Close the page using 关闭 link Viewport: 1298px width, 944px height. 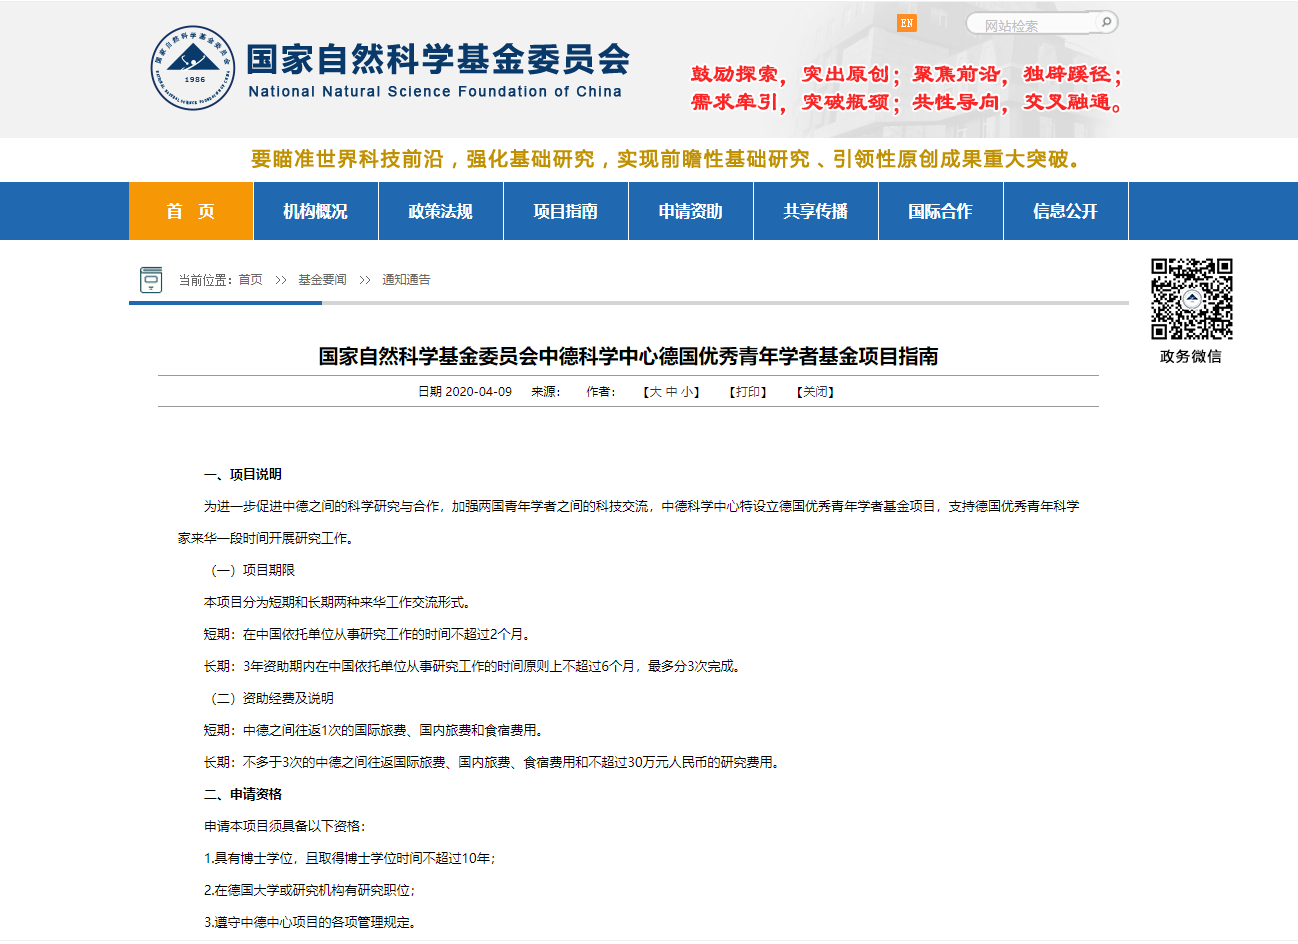point(815,392)
